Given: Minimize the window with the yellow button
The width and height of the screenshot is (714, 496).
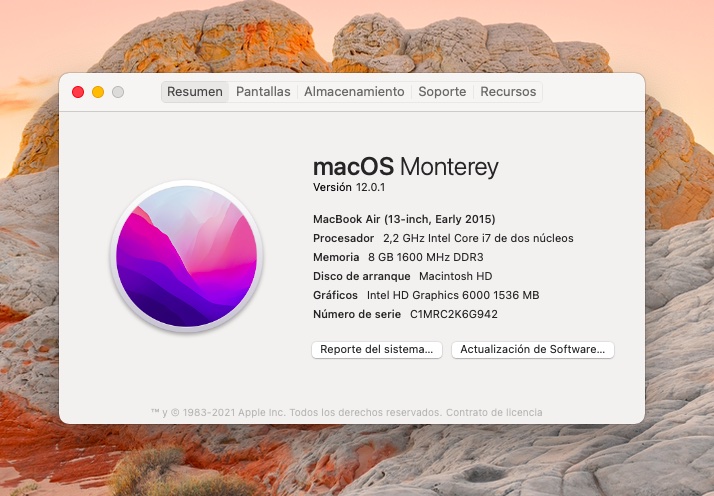Looking at the screenshot, I should click(x=98, y=92).
